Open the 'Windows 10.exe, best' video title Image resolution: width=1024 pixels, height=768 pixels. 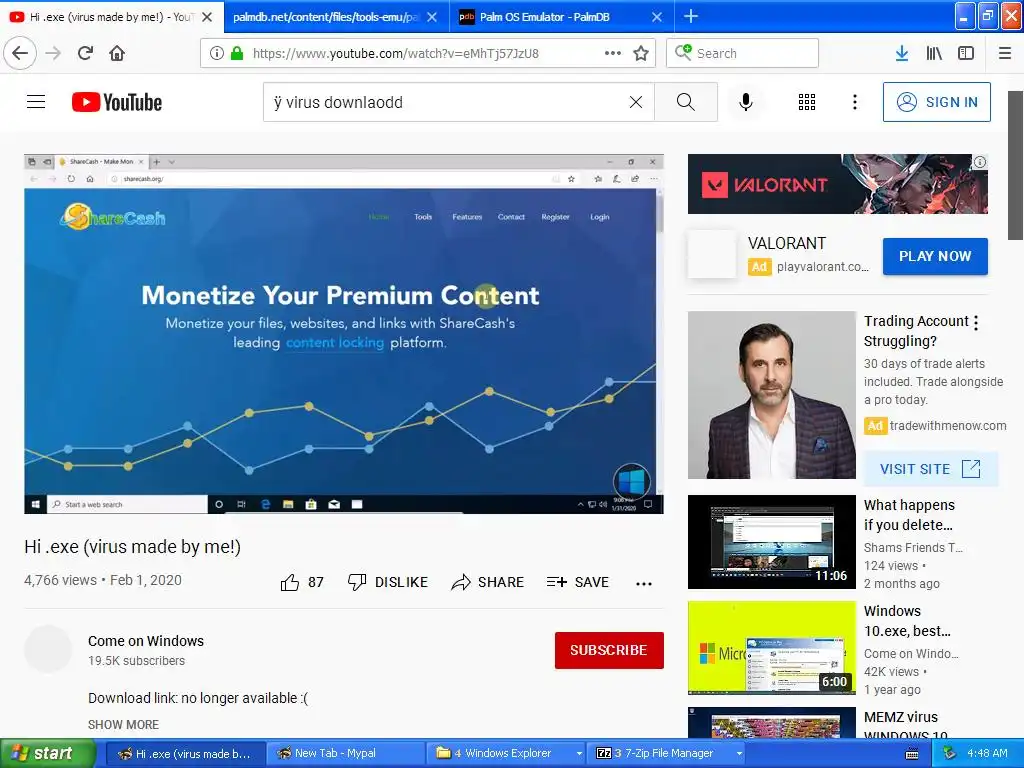click(907, 620)
